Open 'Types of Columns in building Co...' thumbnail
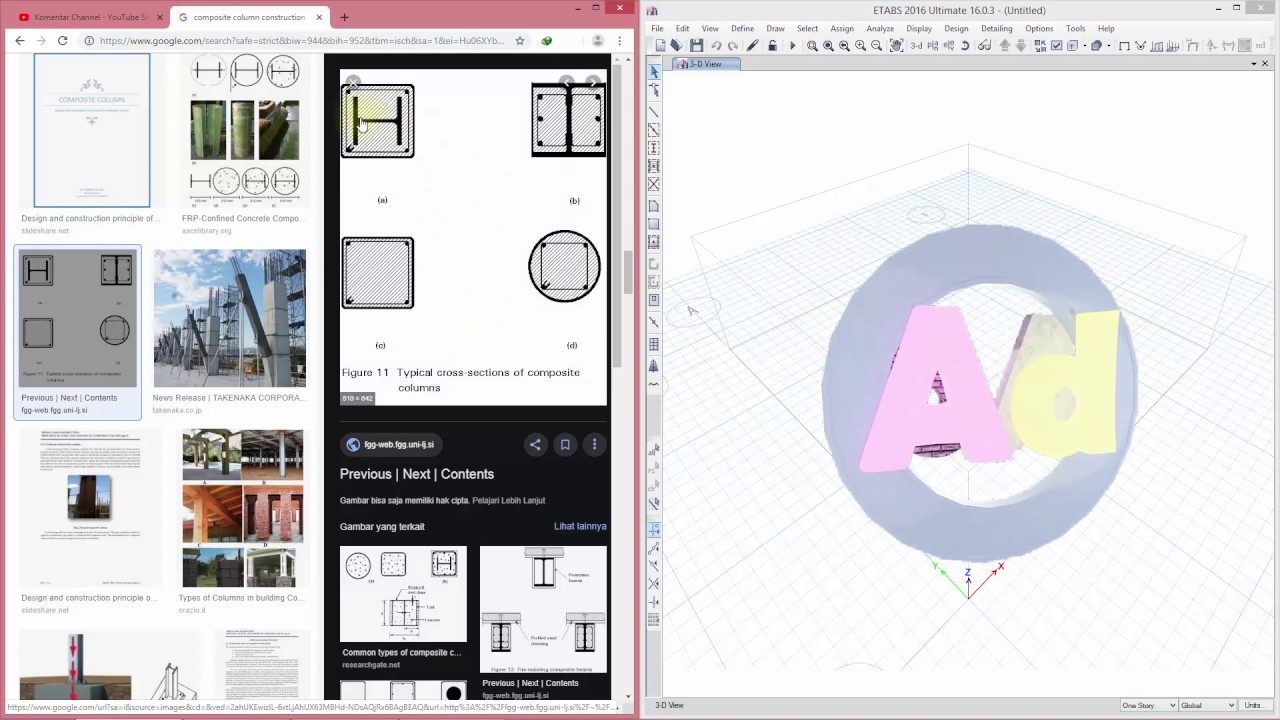The height and width of the screenshot is (720, 1280). pos(242,508)
